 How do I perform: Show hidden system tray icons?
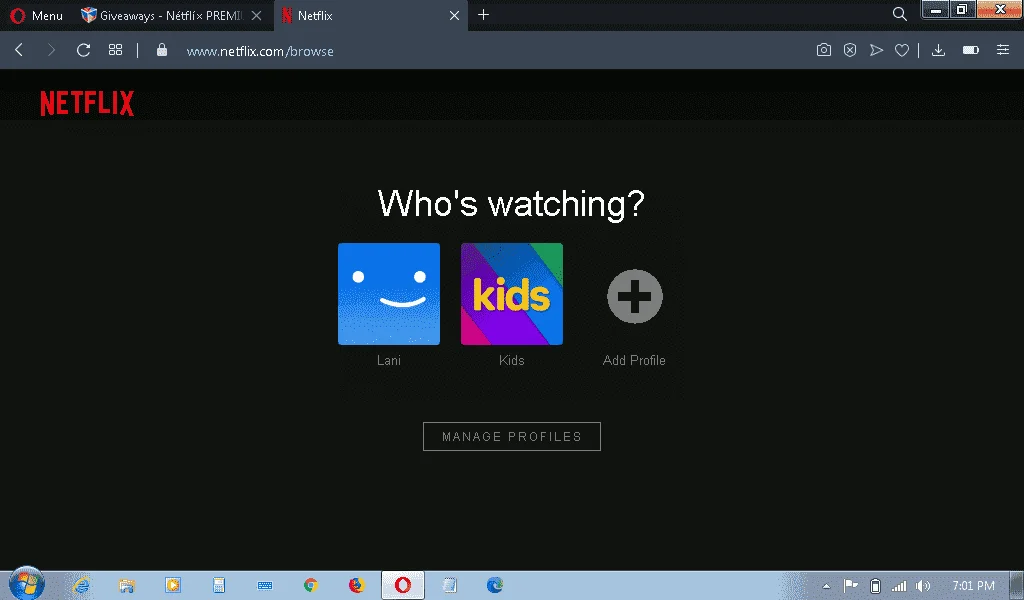coord(826,586)
